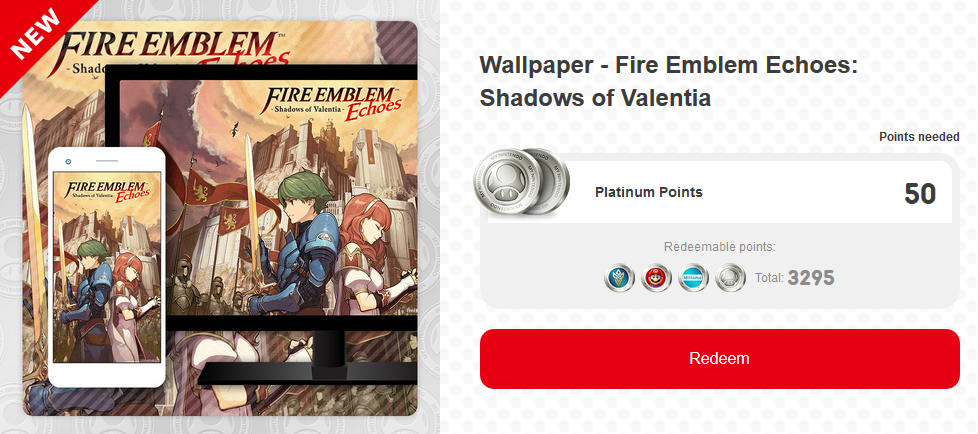
Task: Click the Fire Emblem Heroes platinum coin icon
Action: pos(619,277)
